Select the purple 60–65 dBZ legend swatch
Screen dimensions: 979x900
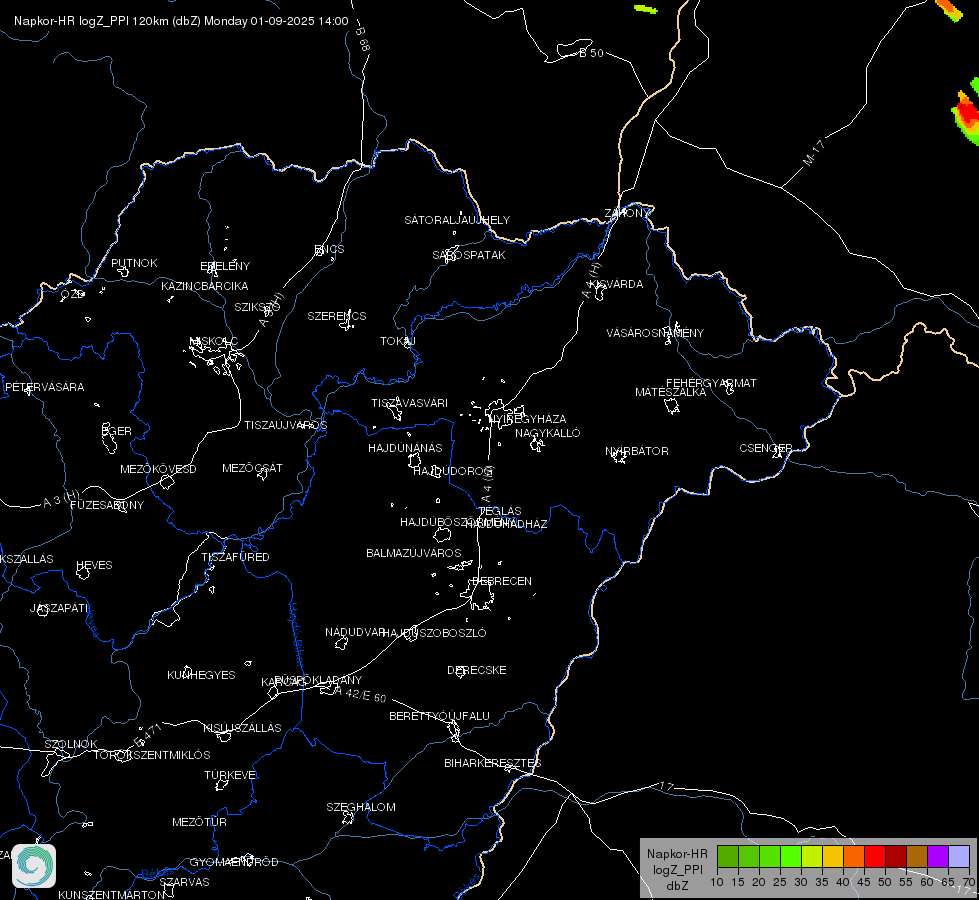coord(938,857)
